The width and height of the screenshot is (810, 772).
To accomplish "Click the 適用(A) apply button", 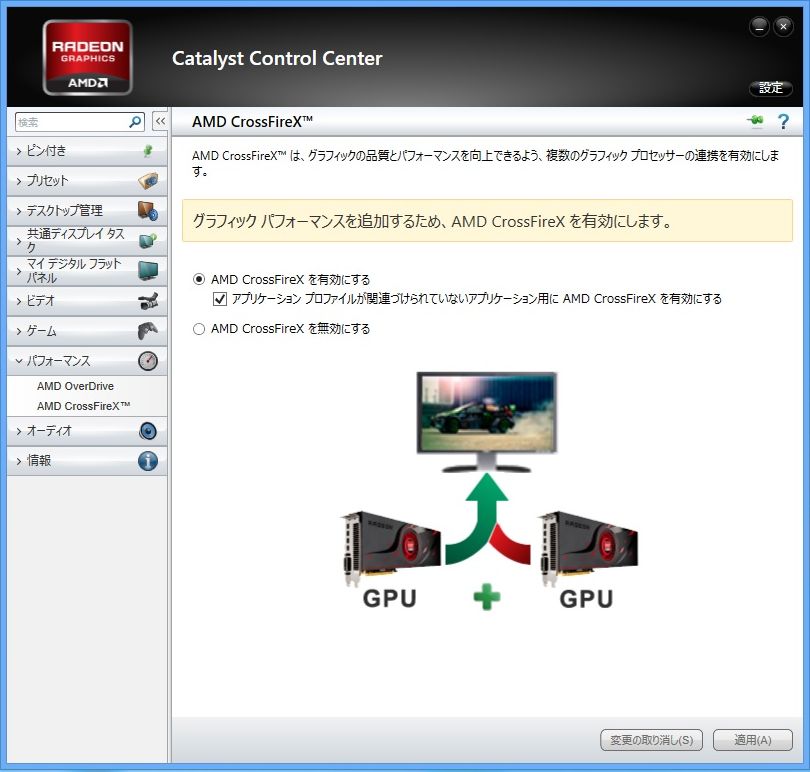I will [753, 740].
